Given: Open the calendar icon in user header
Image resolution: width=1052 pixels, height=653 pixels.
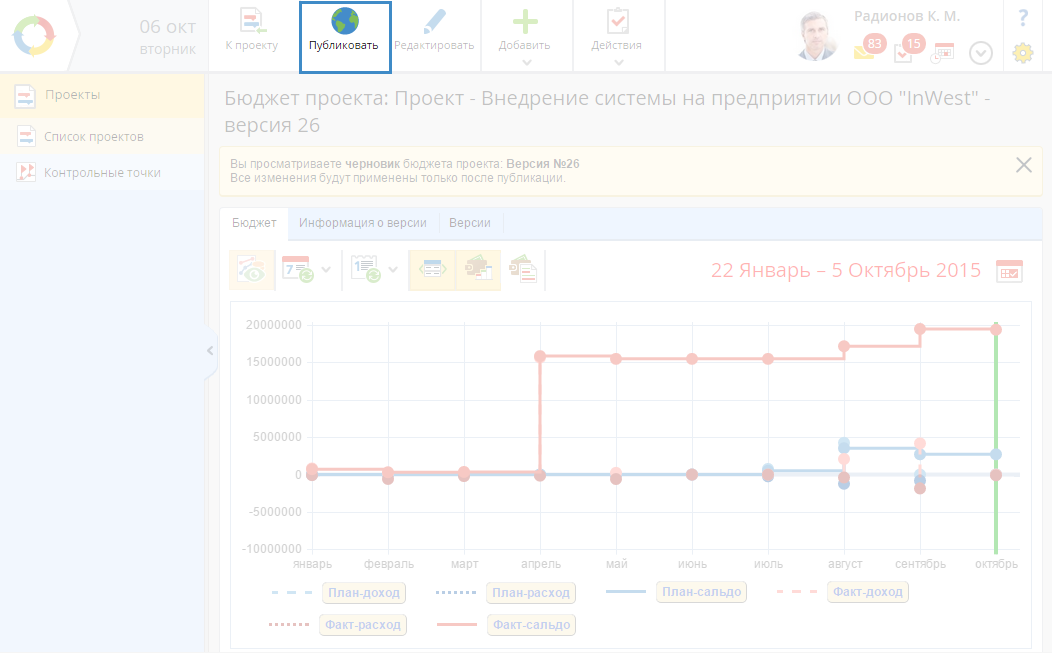Looking at the screenshot, I should pyautogui.click(x=943, y=52).
